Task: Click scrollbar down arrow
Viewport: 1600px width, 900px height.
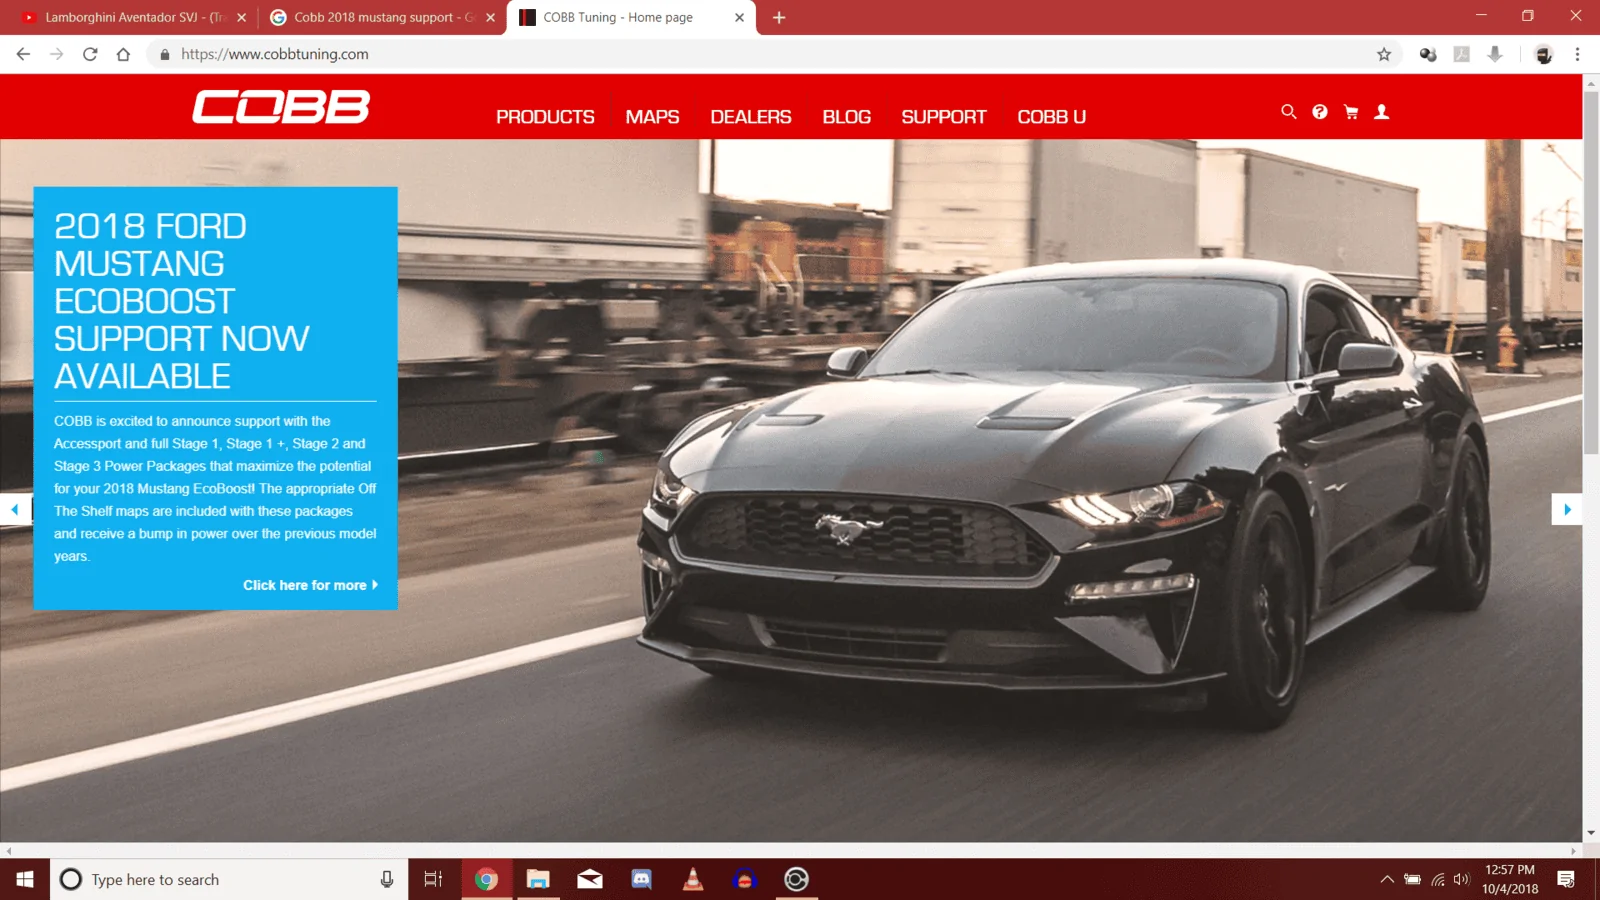Action: [1591, 833]
